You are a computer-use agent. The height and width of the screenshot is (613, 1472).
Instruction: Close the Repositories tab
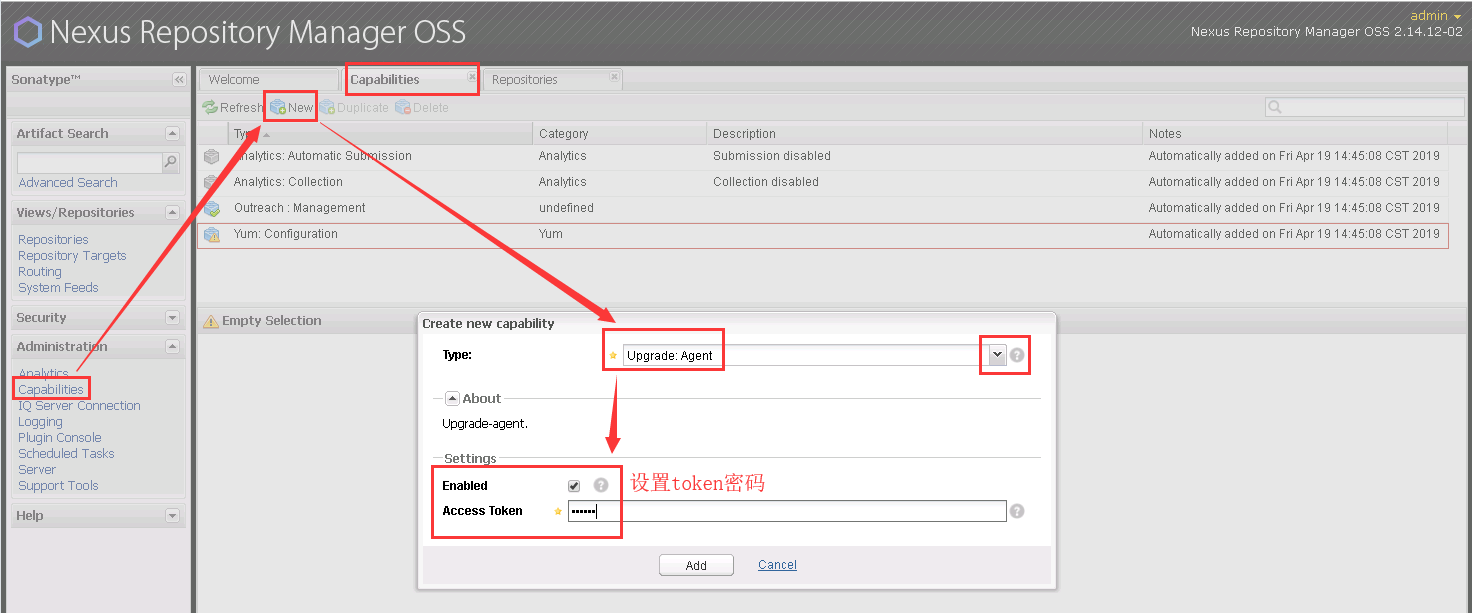(614, 76)
